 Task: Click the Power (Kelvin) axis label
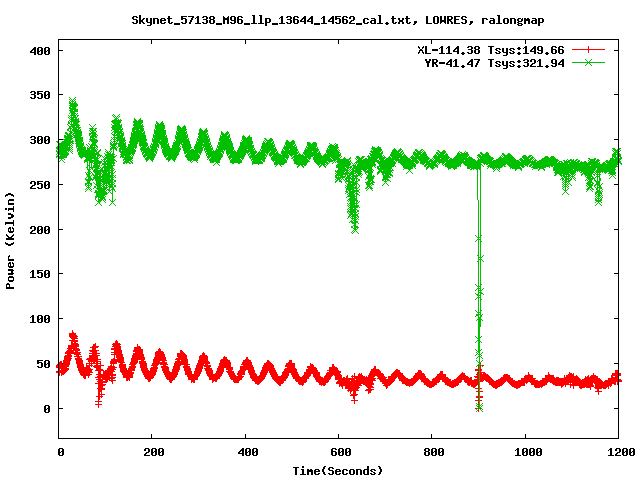[x=10, y=241]
